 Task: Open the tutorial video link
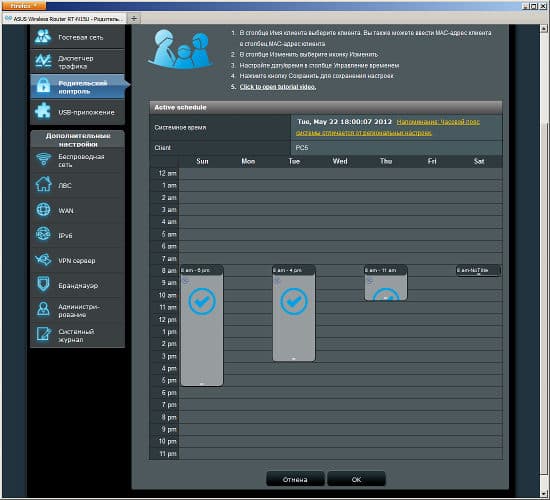pyautogui.click(x=278, y=87)
